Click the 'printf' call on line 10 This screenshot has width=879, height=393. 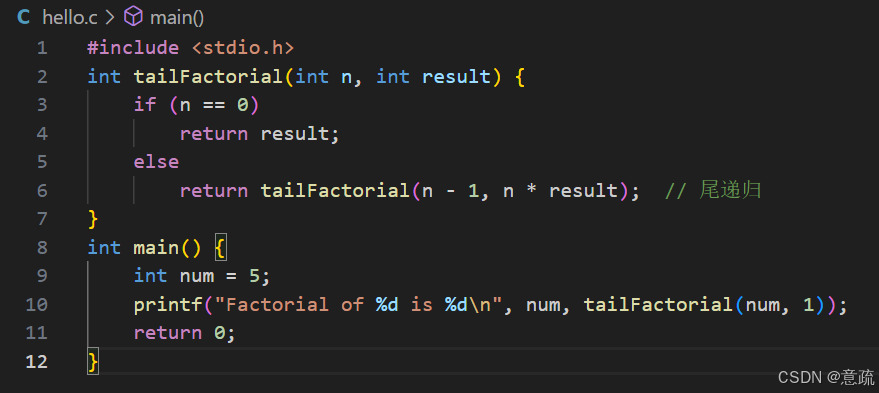click(168, 304)
